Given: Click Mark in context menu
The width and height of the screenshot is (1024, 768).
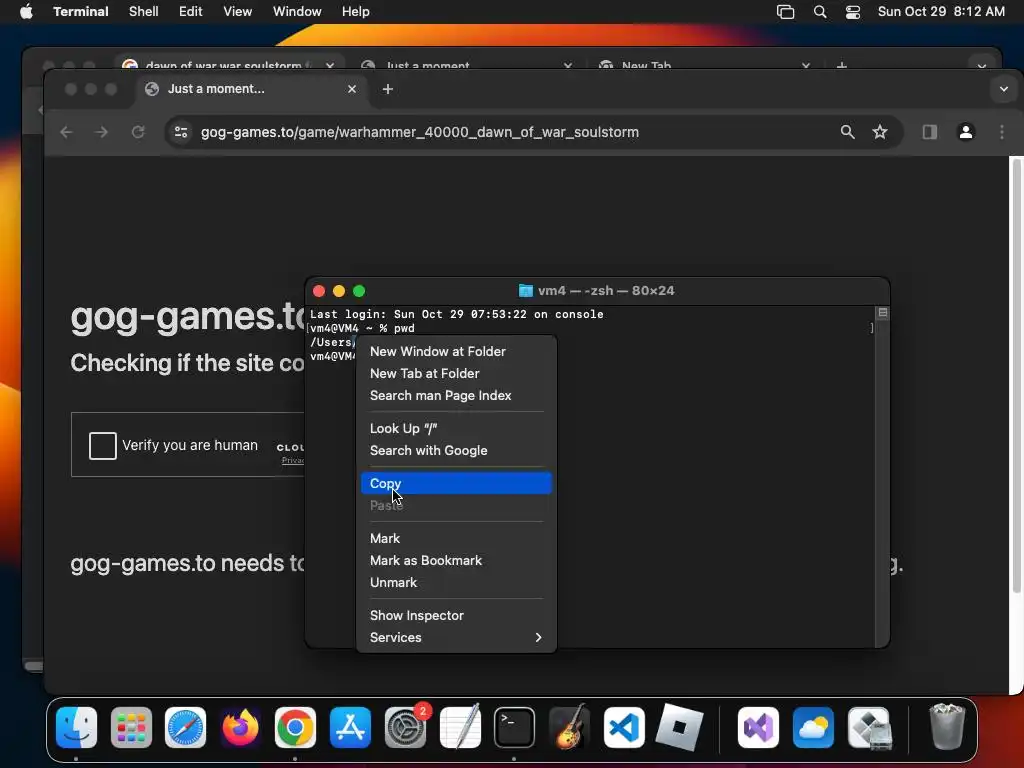Looking at the screenshot, I should point(456,538).
